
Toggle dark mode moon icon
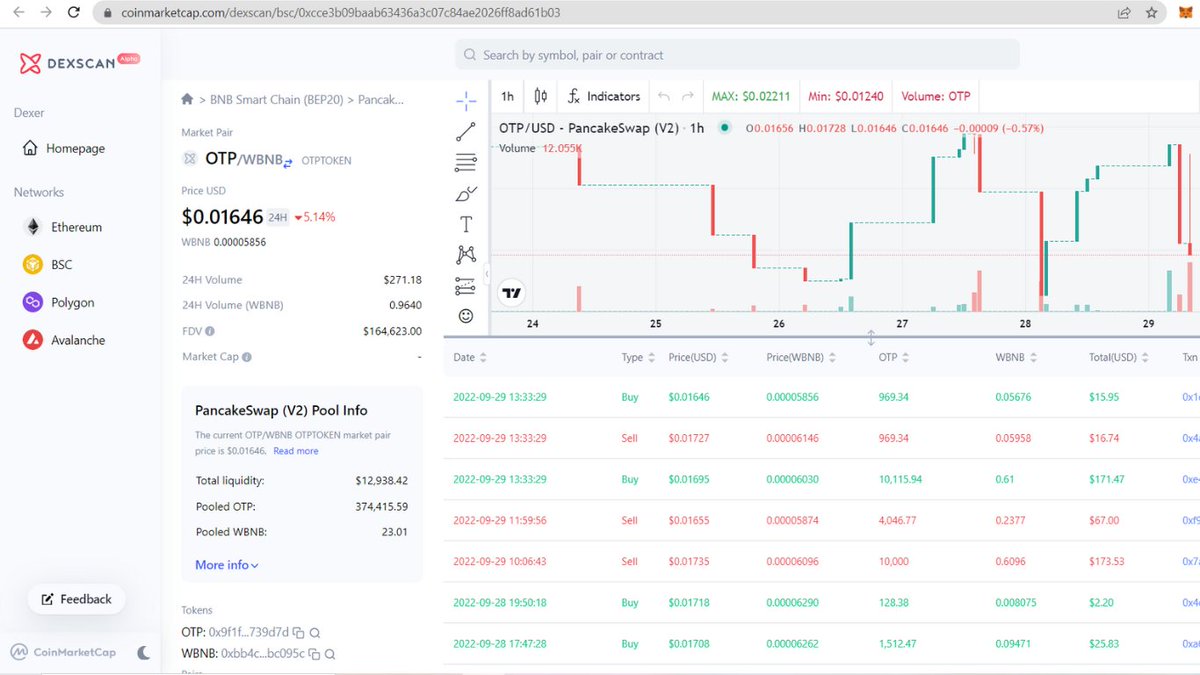[144, 652]
